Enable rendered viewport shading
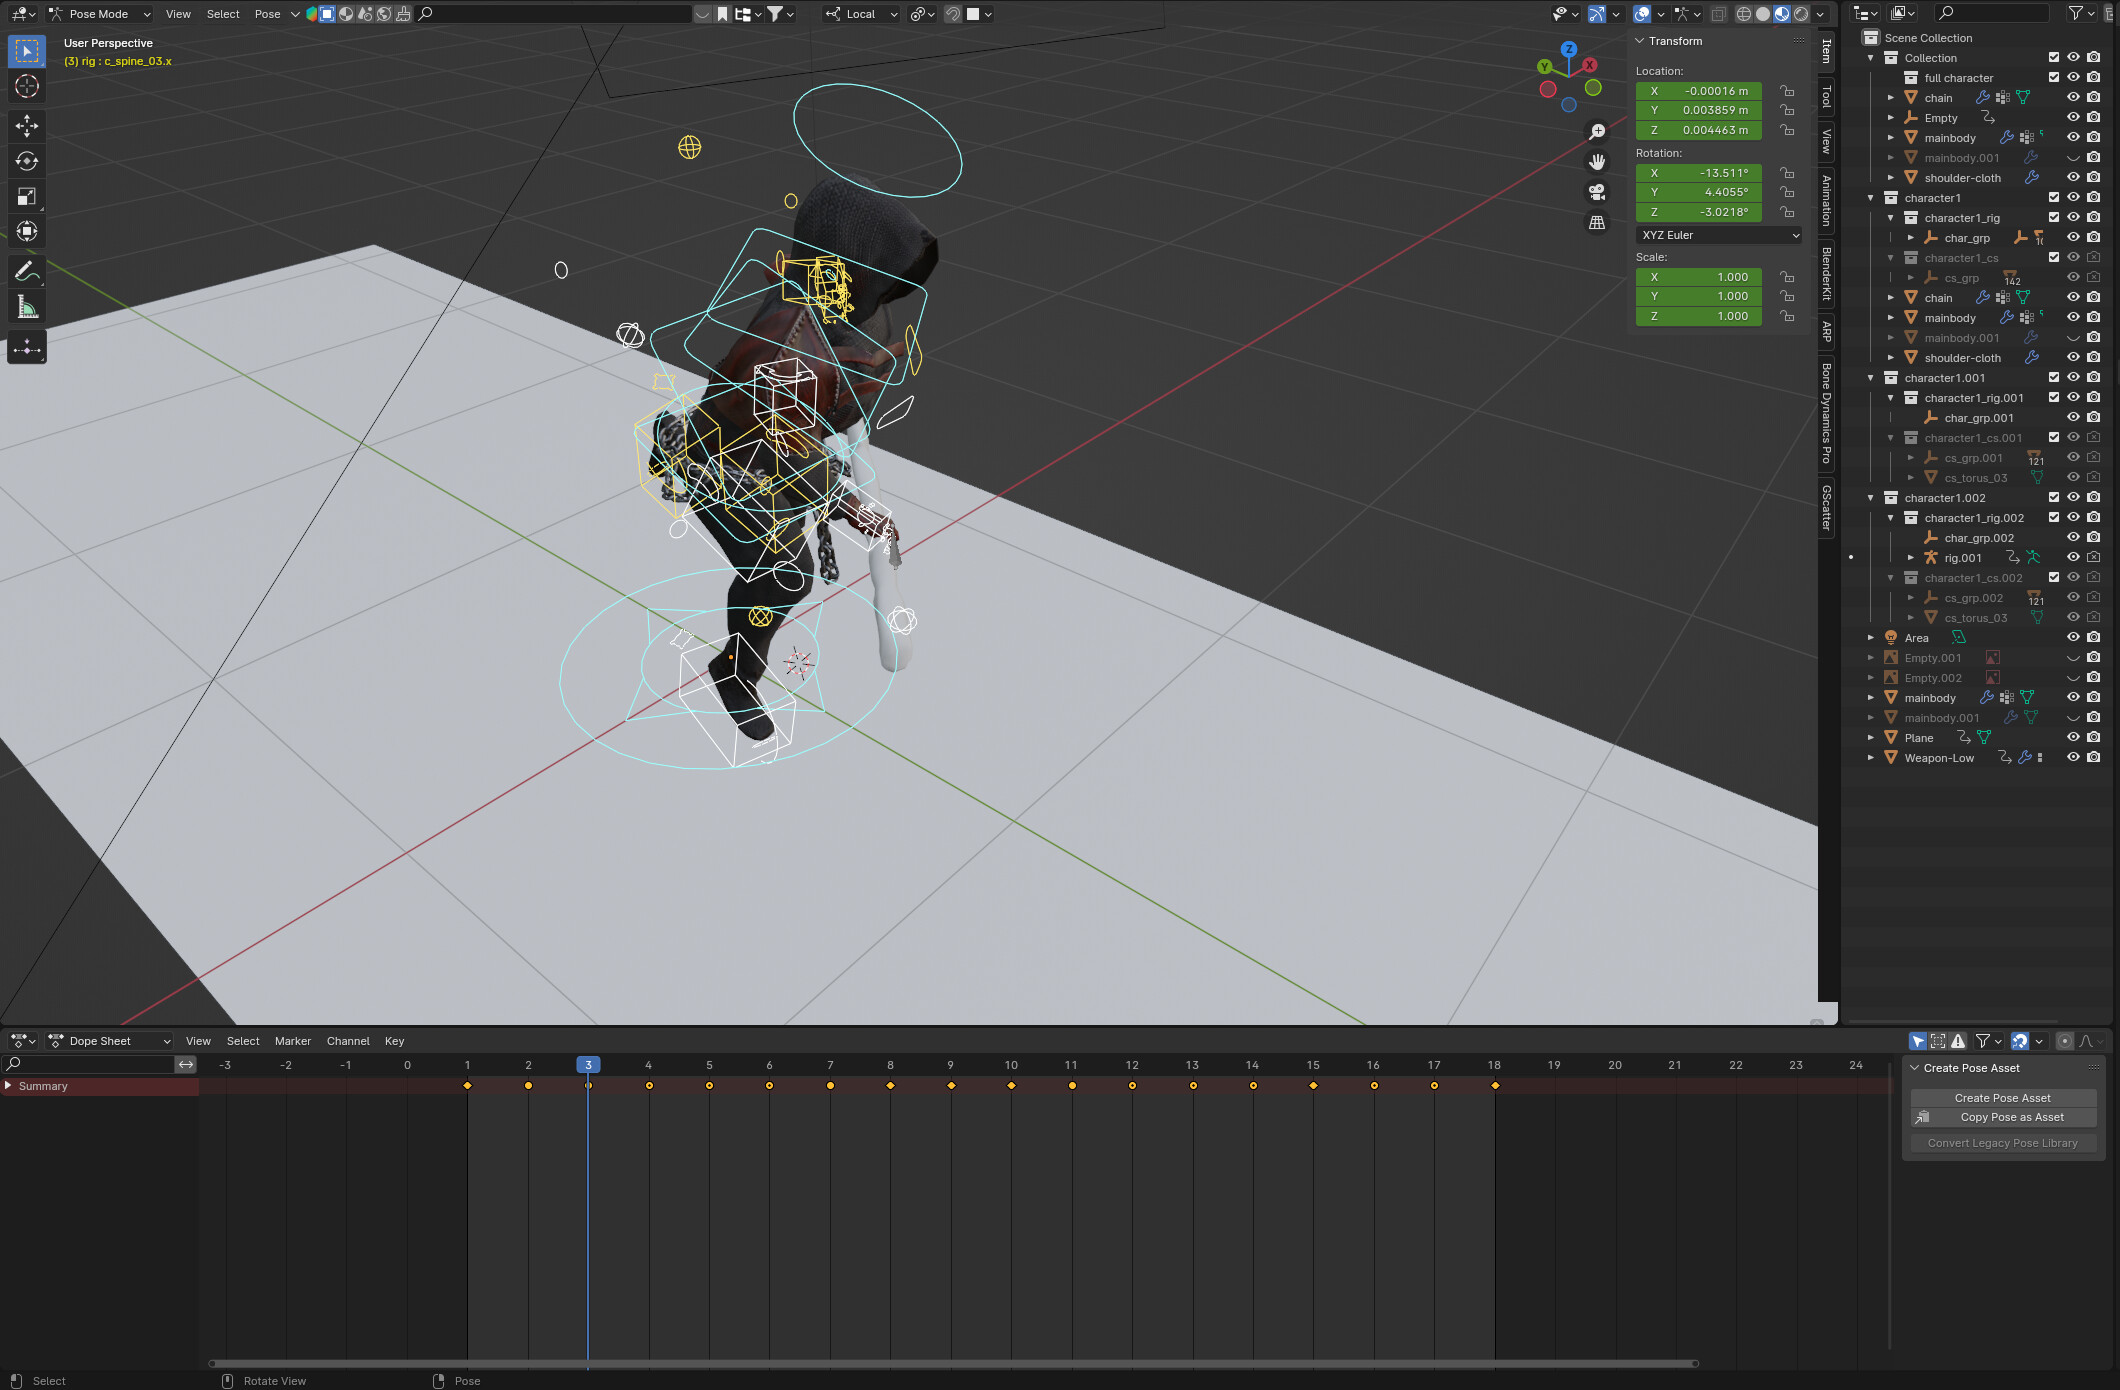Screen dimensions: 2120x1390 1801,14
